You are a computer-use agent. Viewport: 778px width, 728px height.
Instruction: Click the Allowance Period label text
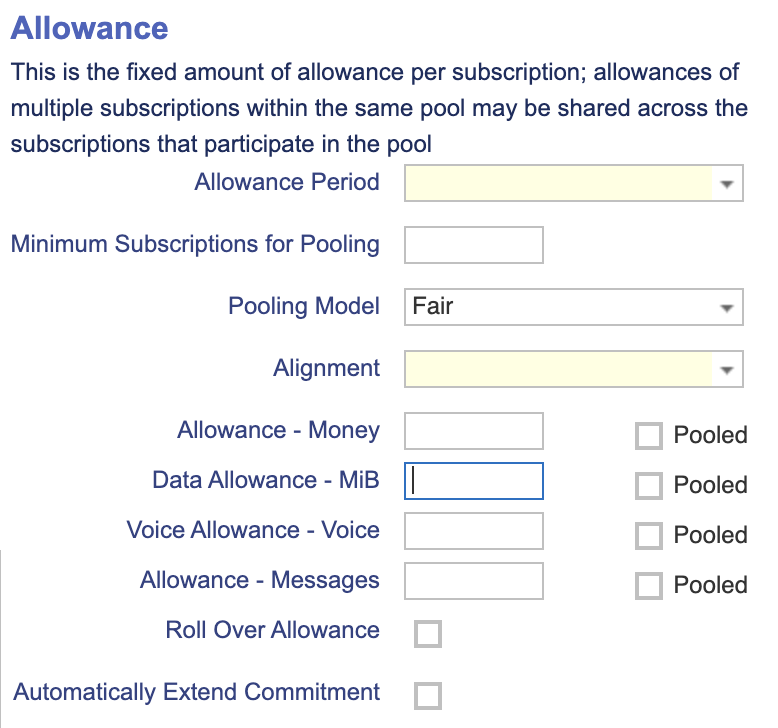(x=287, y=183)
